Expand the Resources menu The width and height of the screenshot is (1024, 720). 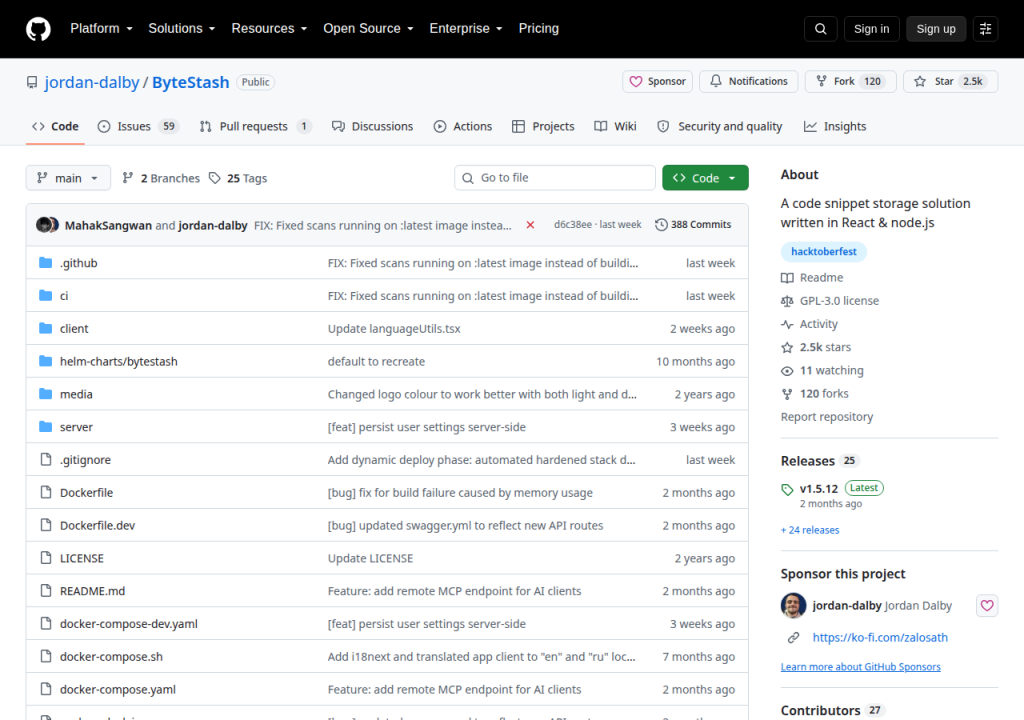click(x=269, y=29)
